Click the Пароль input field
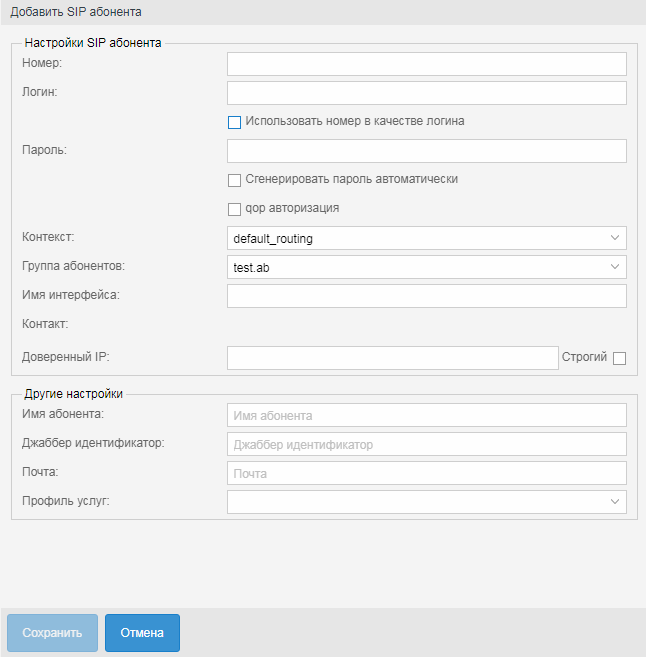Viewport: 646px width, 657px height. (x=426, y=151)
